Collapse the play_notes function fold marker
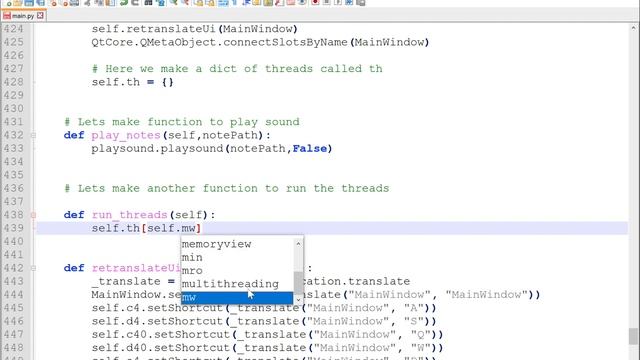Image resolution: width=640 pixels, height=360 pixels. point(33,135)
